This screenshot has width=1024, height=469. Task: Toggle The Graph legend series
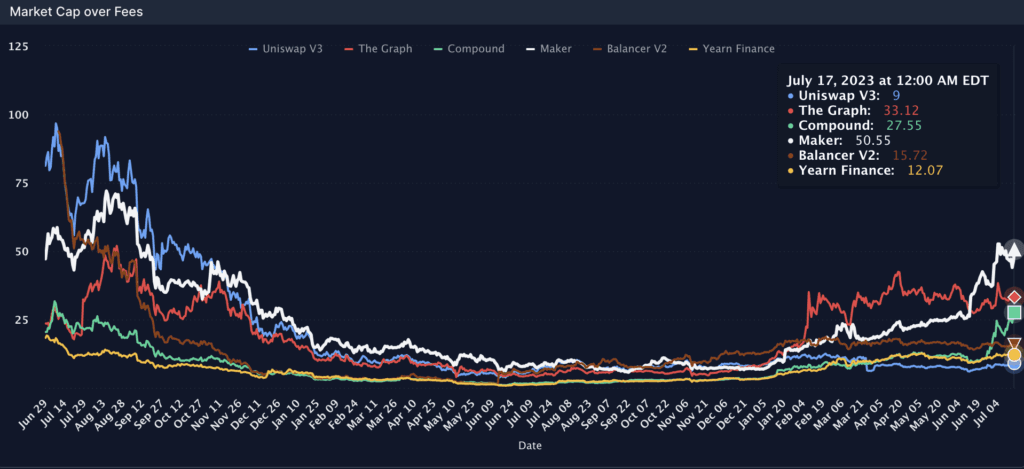coord(378,48)
